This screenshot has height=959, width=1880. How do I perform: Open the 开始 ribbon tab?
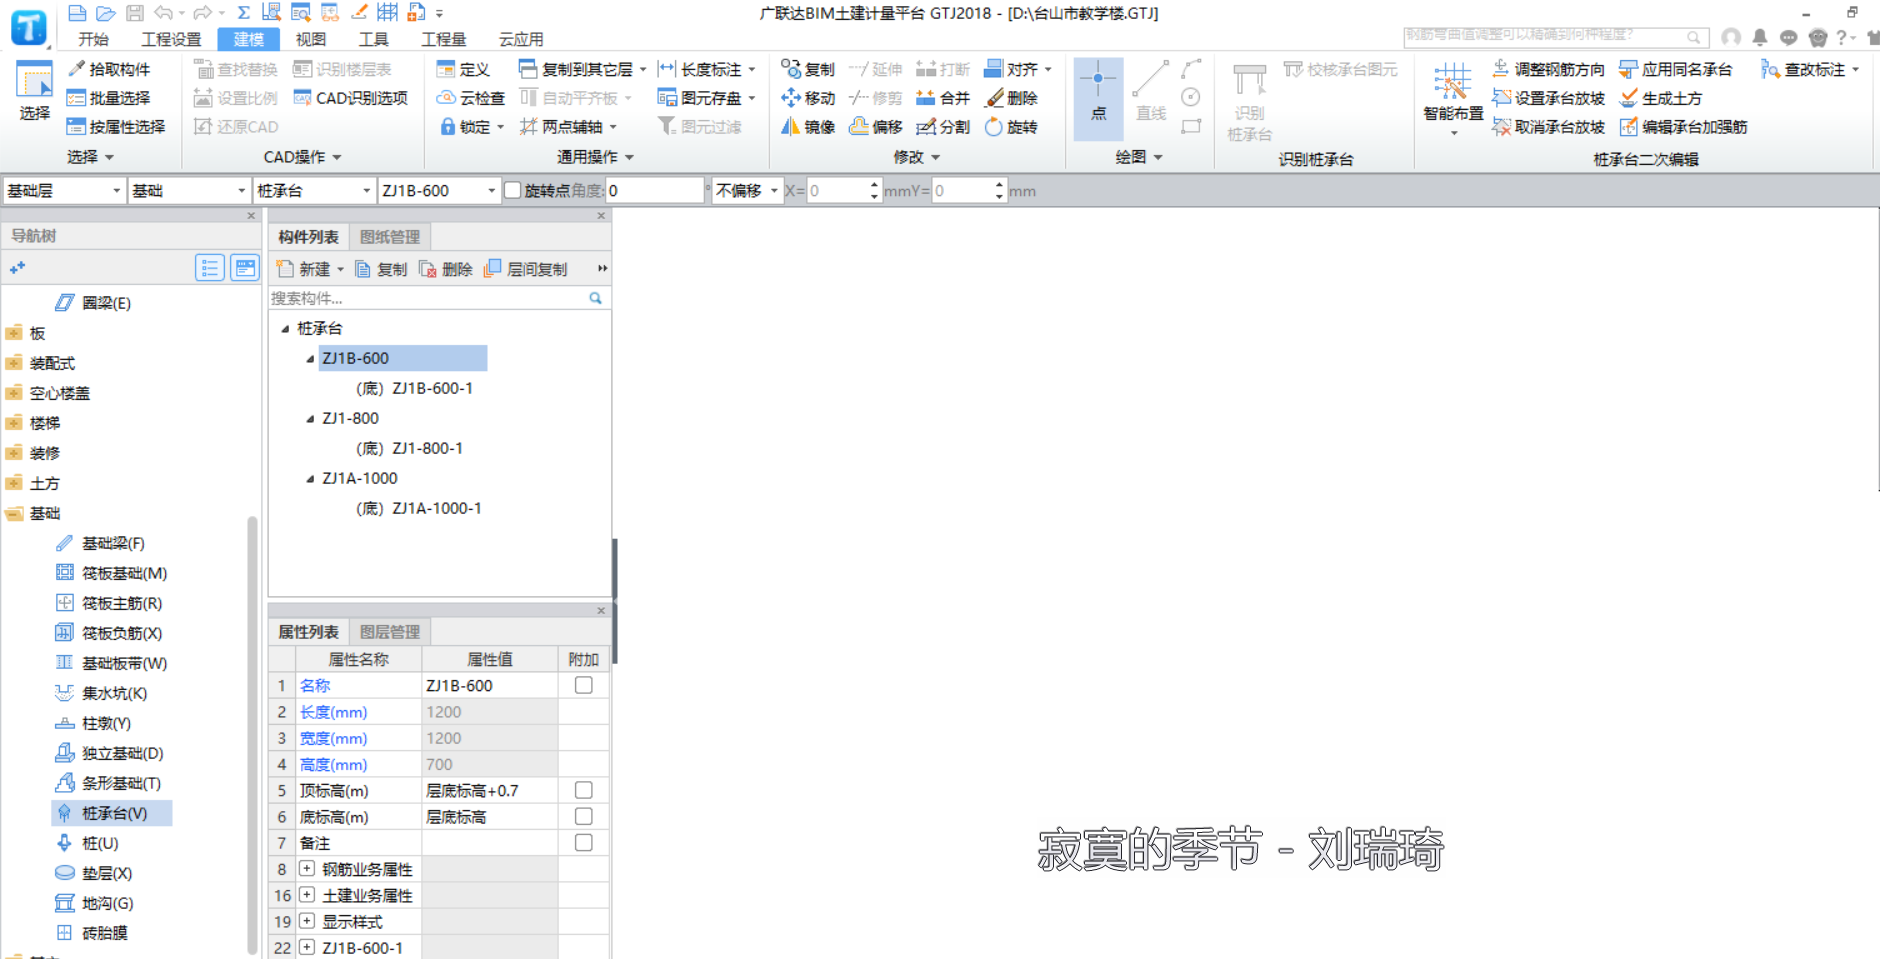[x=94, y=39]
